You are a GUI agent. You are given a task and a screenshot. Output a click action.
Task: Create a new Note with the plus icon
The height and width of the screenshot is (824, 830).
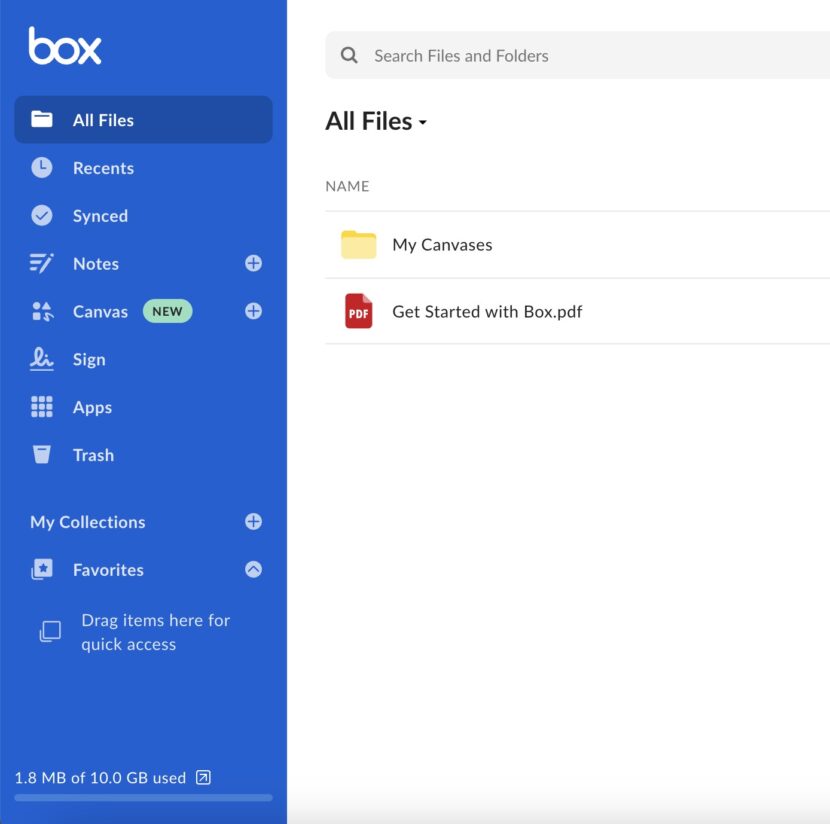click(253, 263)
